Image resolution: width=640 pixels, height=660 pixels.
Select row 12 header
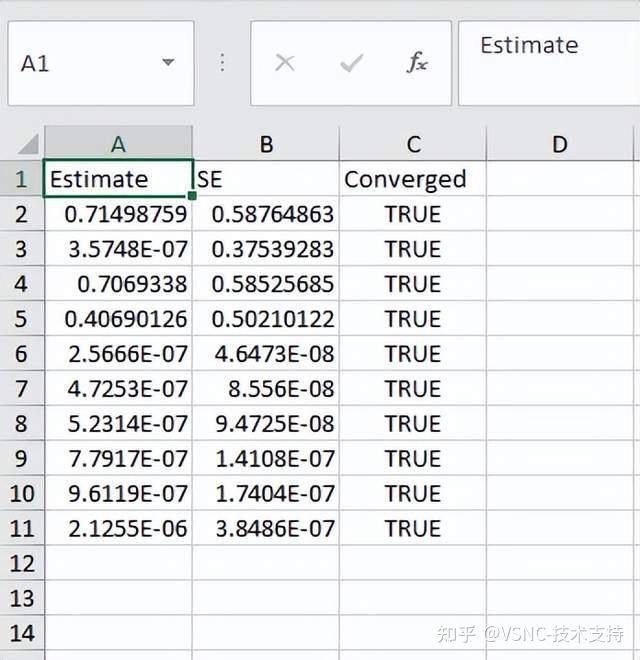pos(22,563)
